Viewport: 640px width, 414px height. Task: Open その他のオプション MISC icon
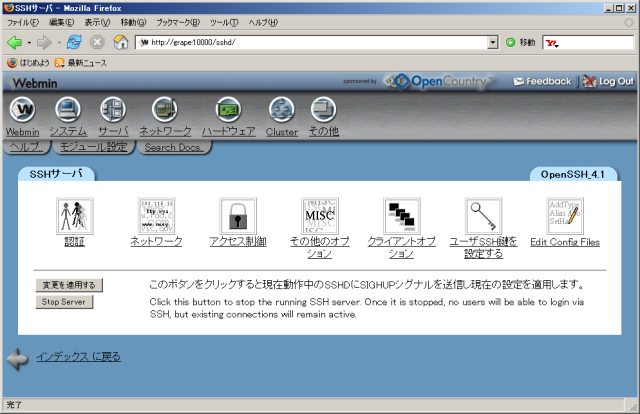[320, 216]
